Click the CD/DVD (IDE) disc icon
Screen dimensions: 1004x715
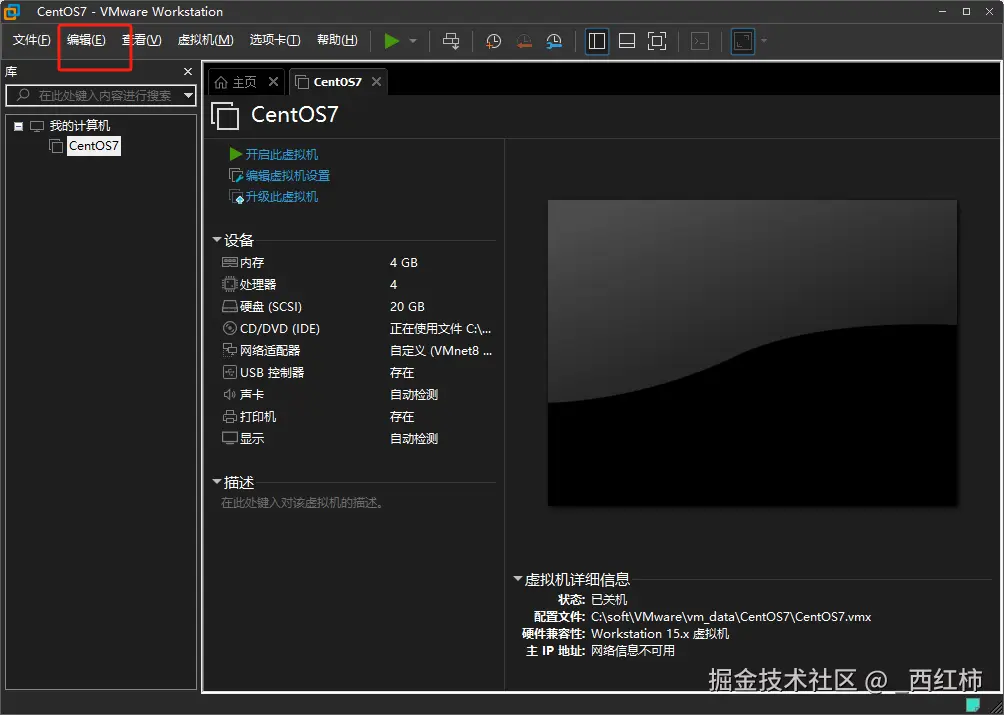pyautogui.click(x=229, y=328)
